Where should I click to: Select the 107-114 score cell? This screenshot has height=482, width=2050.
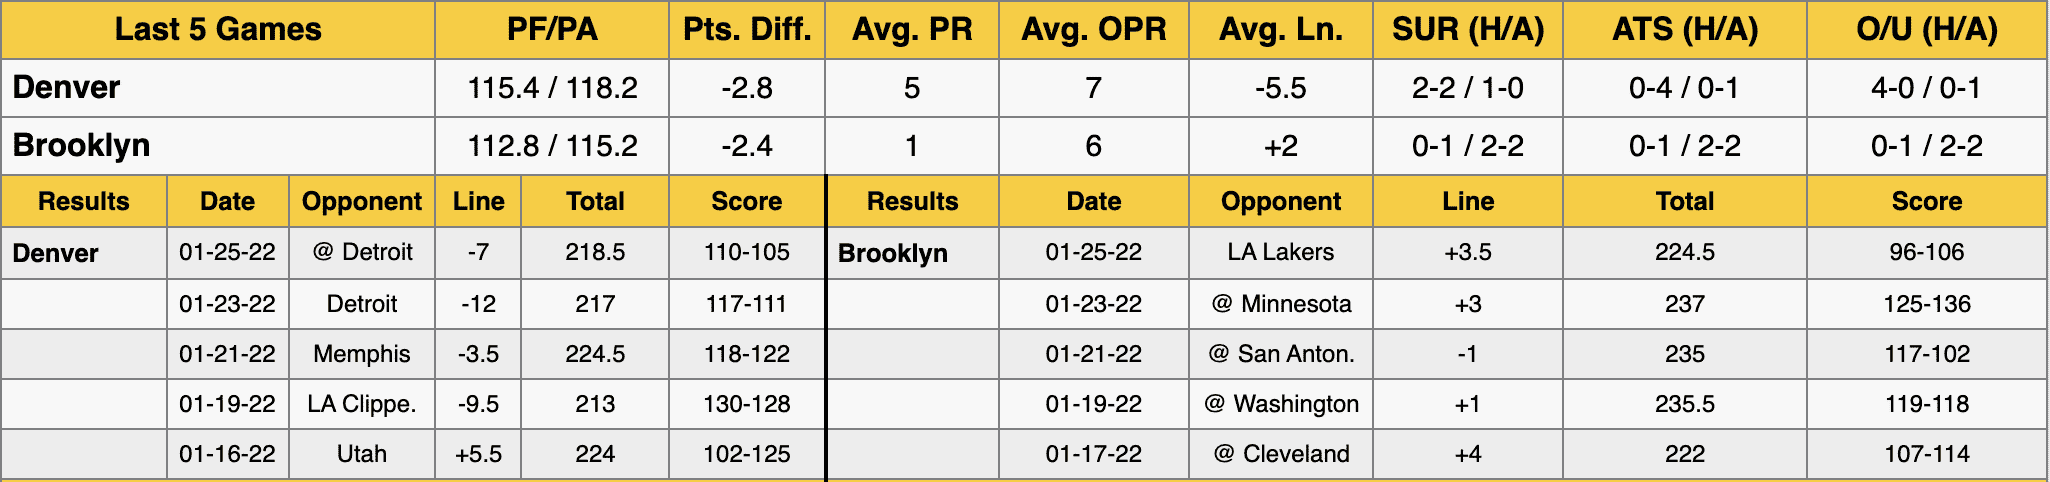[1926, 454]
